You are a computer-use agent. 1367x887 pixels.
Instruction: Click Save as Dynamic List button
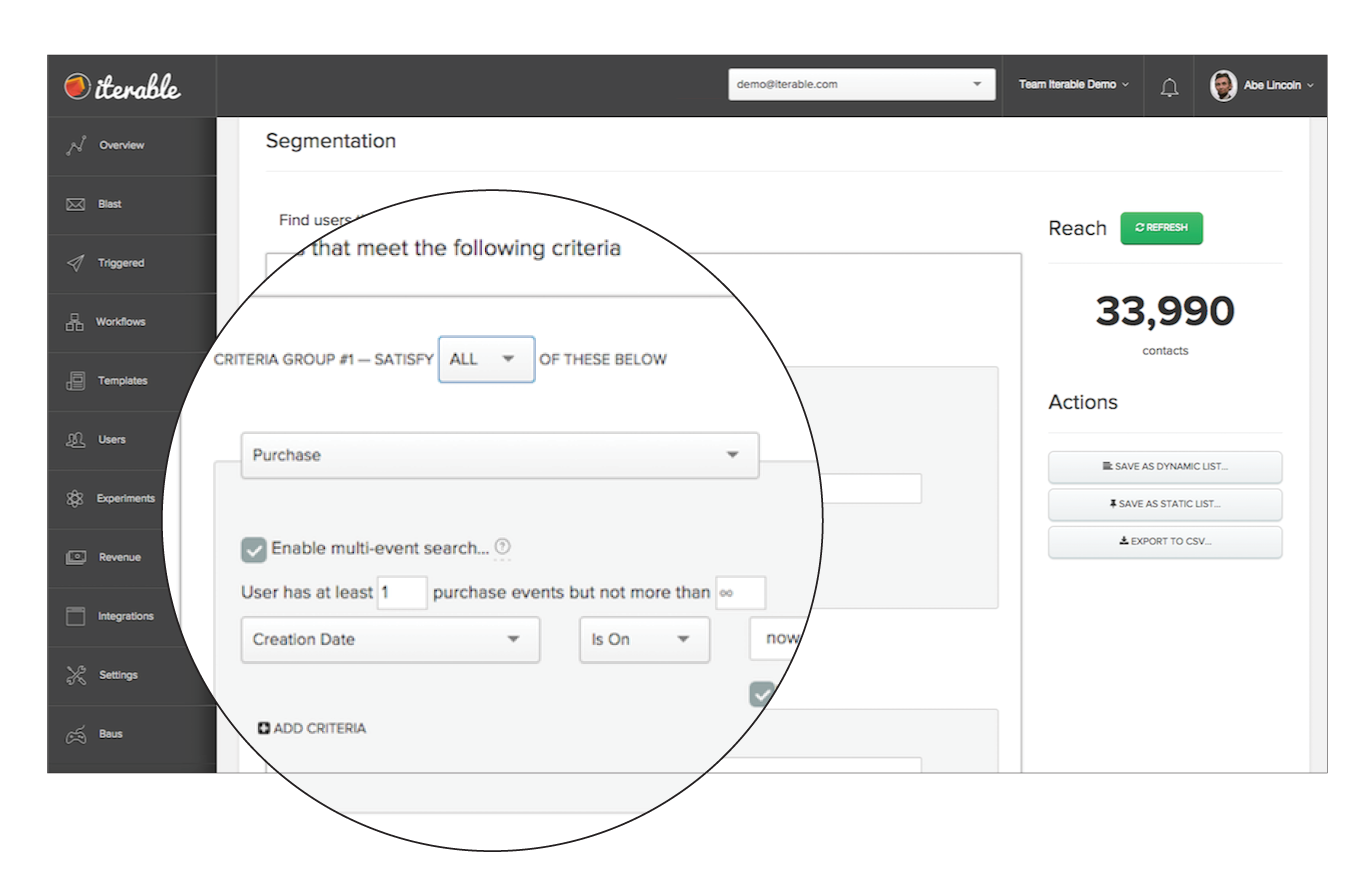(1164, 467)
